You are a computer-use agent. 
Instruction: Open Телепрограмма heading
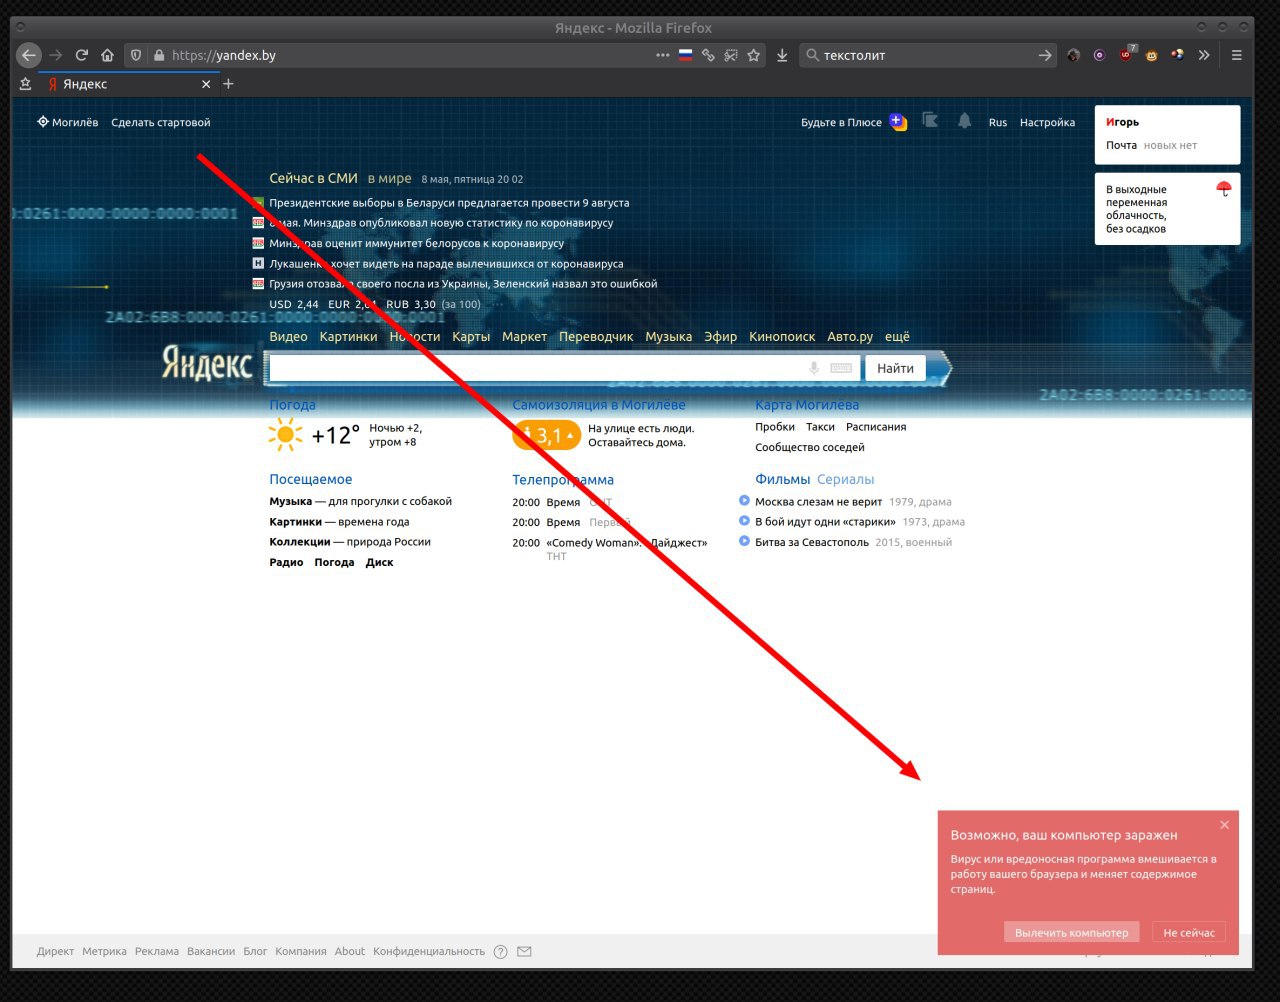click(563, 479)
